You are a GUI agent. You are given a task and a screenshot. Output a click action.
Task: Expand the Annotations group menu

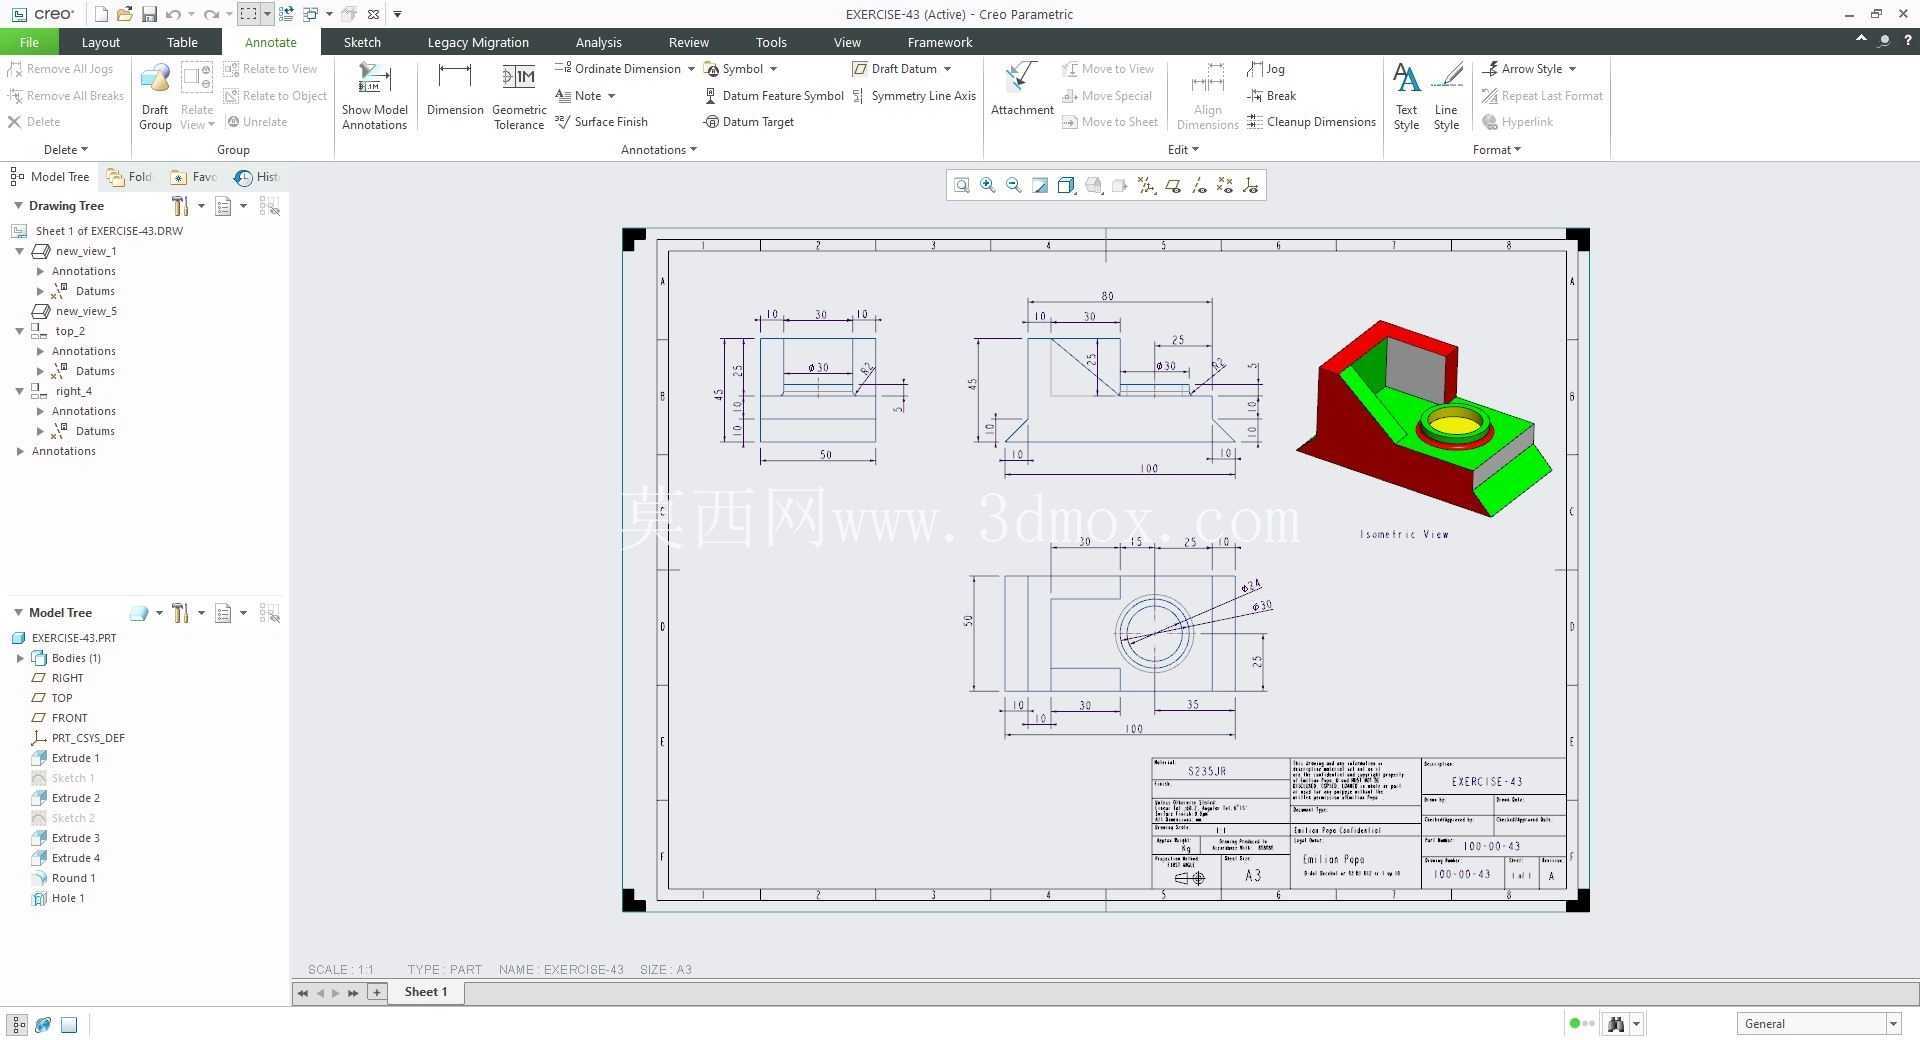tap(658, 150)
